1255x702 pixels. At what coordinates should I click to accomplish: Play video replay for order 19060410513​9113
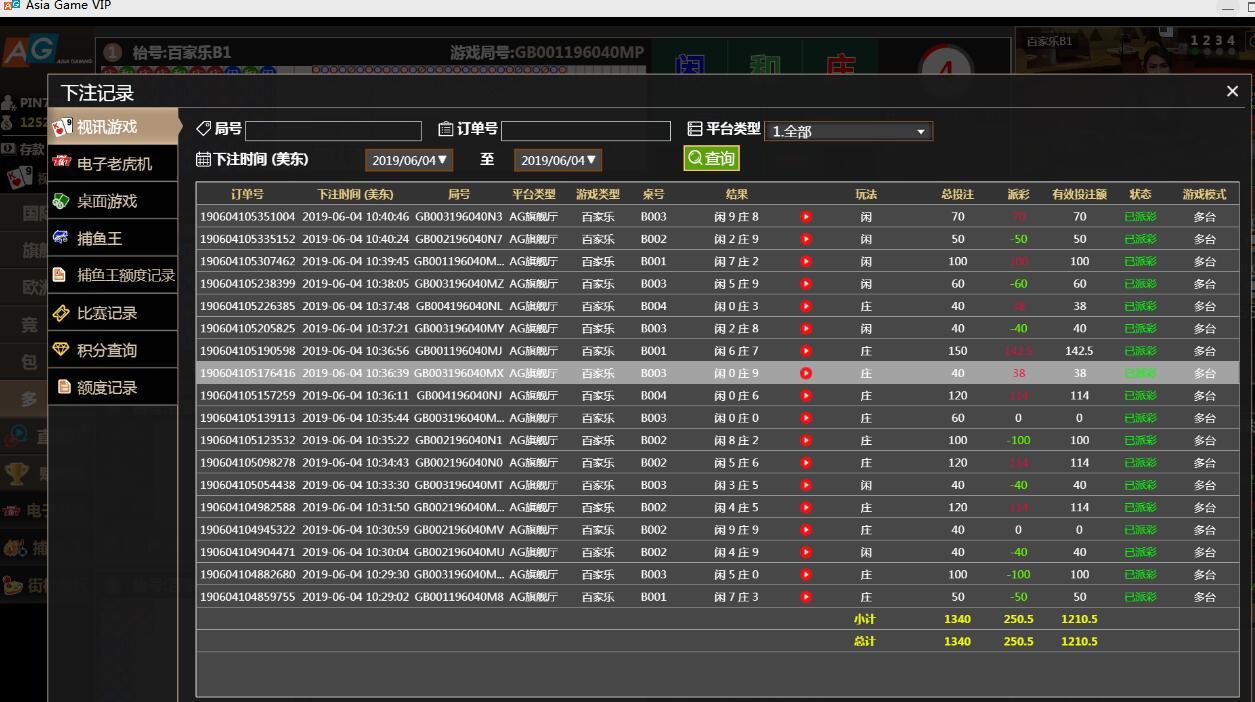806,418
